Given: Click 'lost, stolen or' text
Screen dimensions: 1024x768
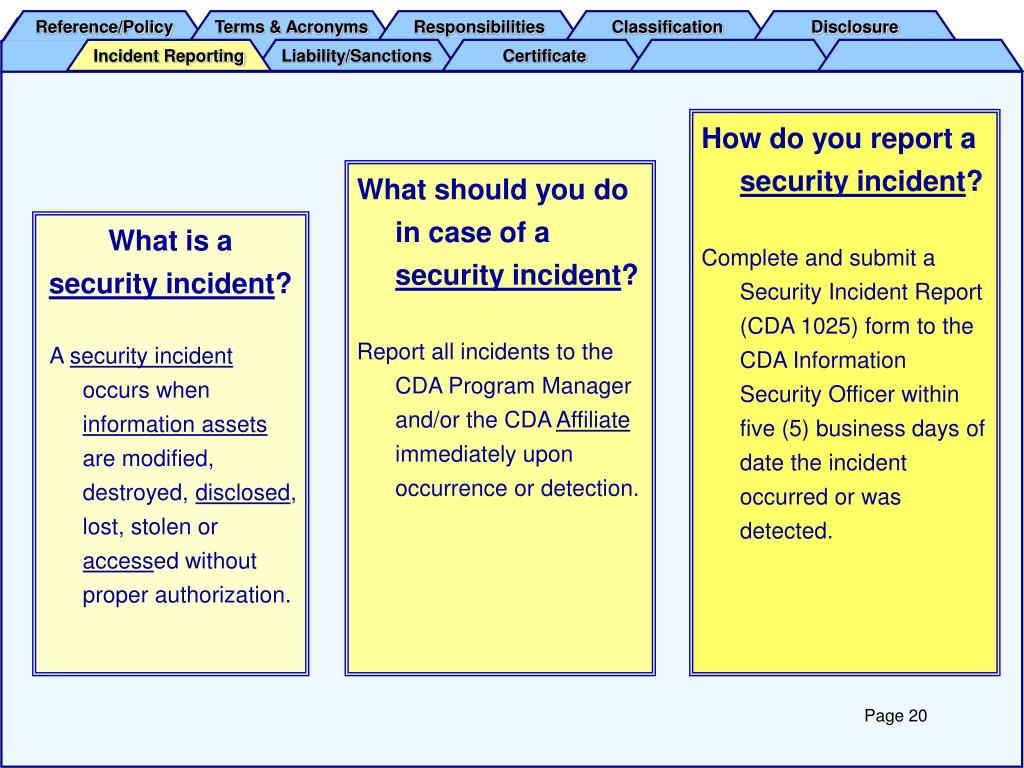Looking at the screenshot, I should coord(150,527).
